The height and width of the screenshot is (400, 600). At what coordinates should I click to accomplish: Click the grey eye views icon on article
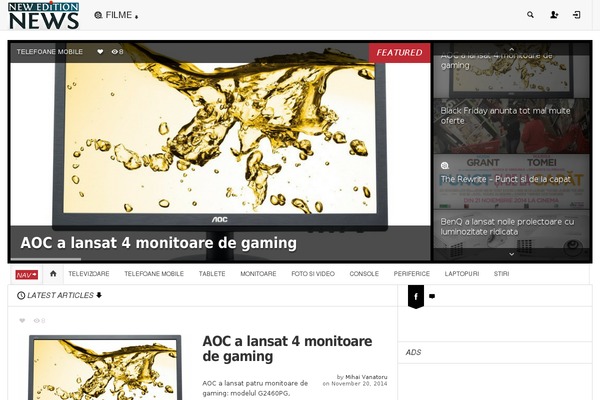click(37, 321)
